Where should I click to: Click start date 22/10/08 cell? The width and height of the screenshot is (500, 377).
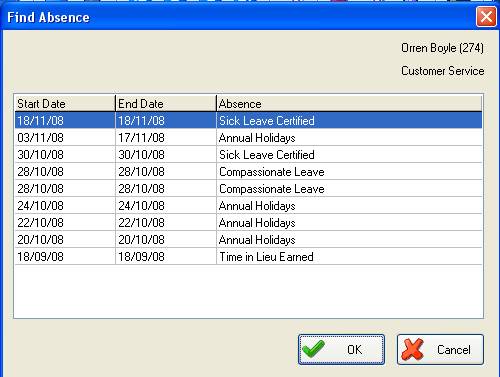pyautogui.click(x=65, y=222)
